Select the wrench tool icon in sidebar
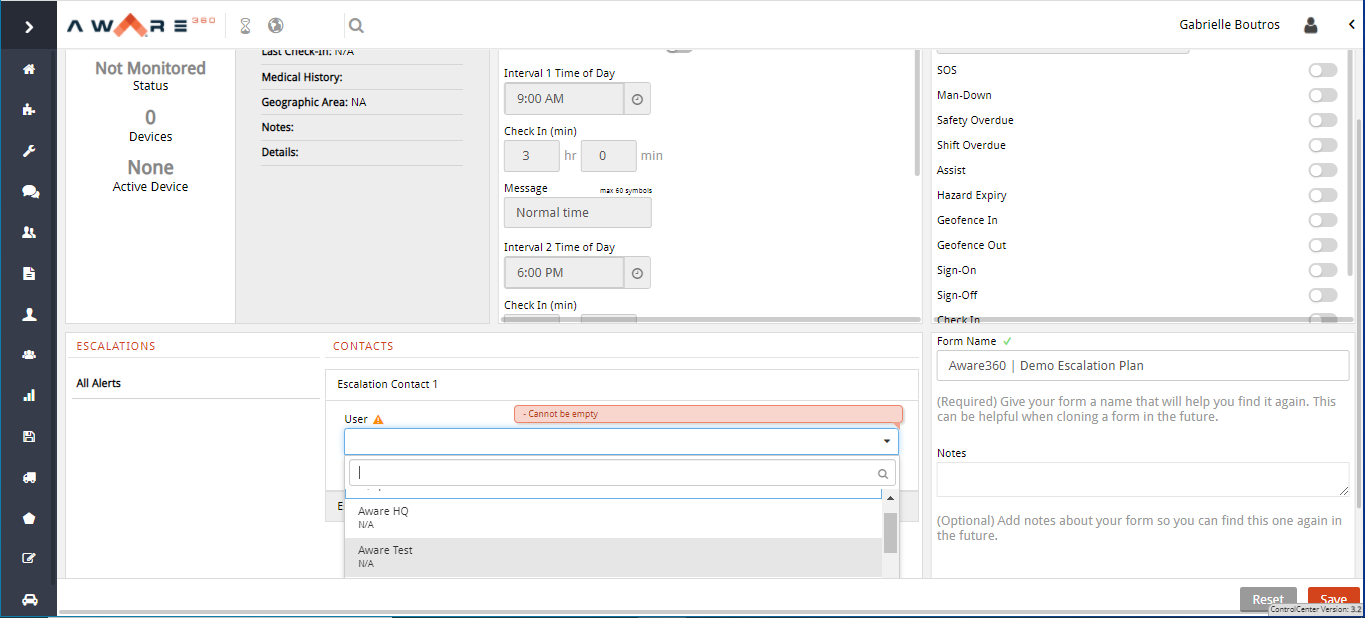The width and height of the screenshot is (1365, 618). (28, 150)
